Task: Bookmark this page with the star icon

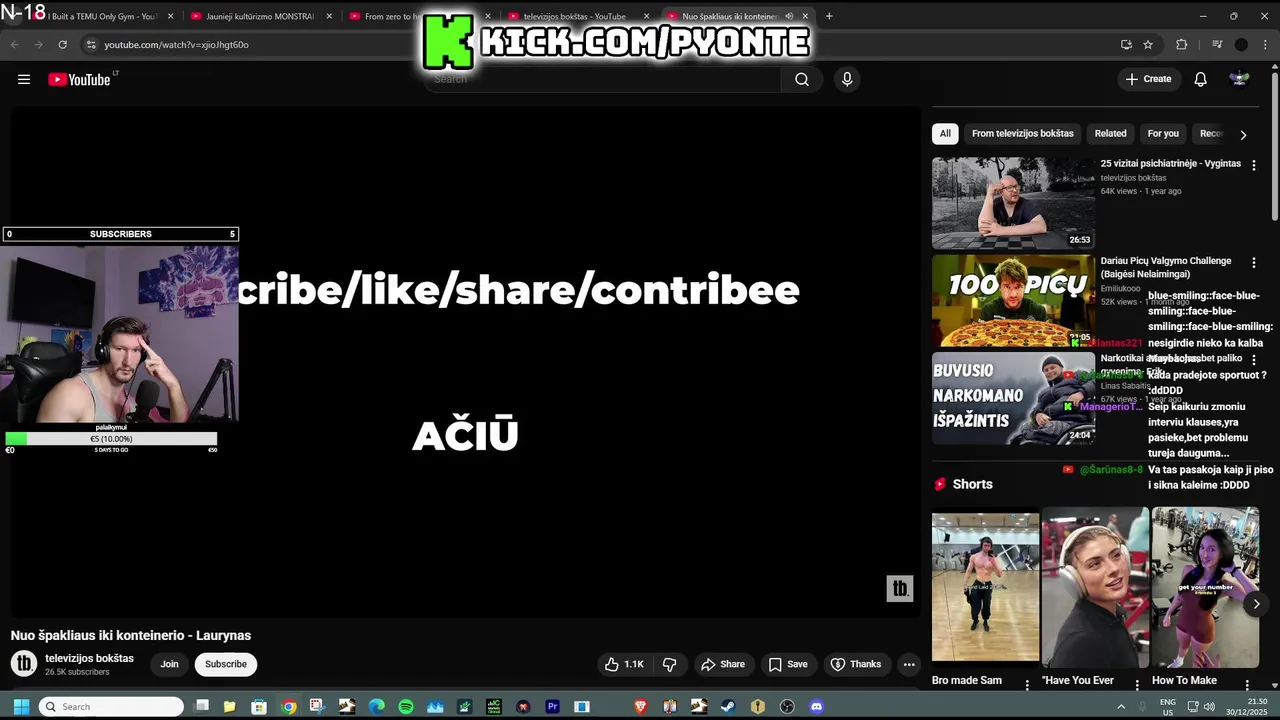Action: click(x=1148, y=44)
